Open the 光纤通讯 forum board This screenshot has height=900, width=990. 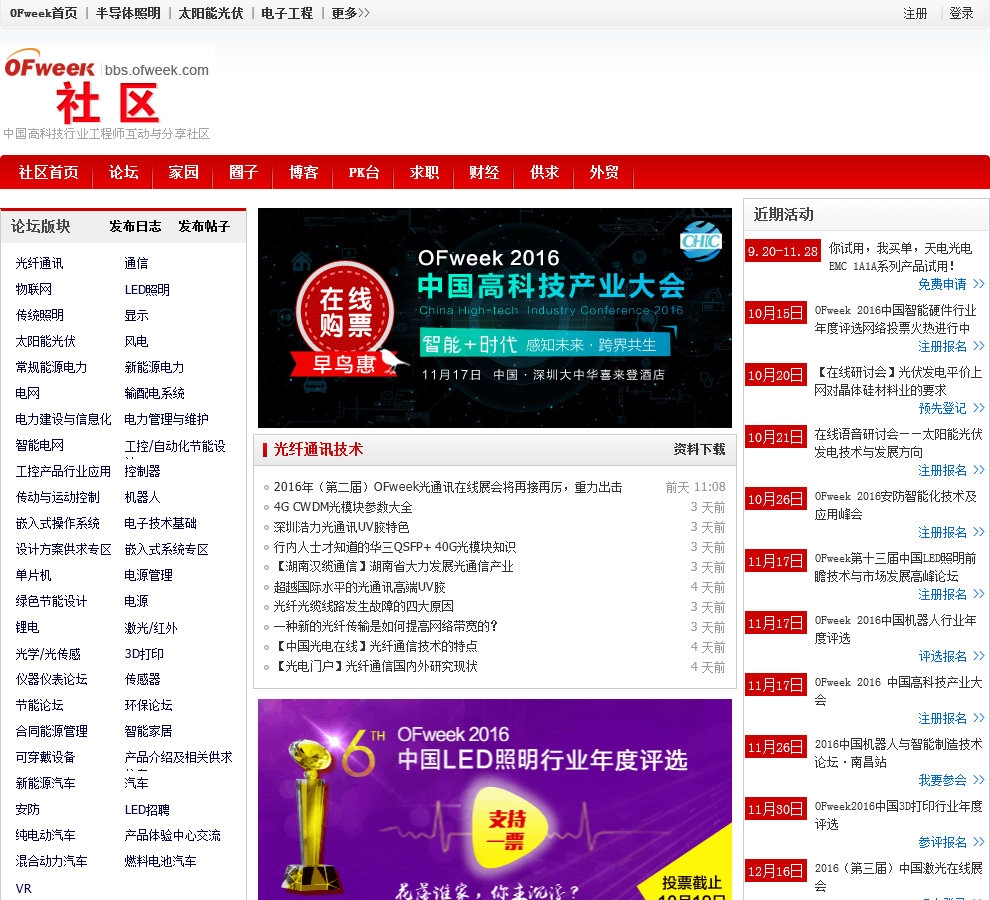click(39, 263)
